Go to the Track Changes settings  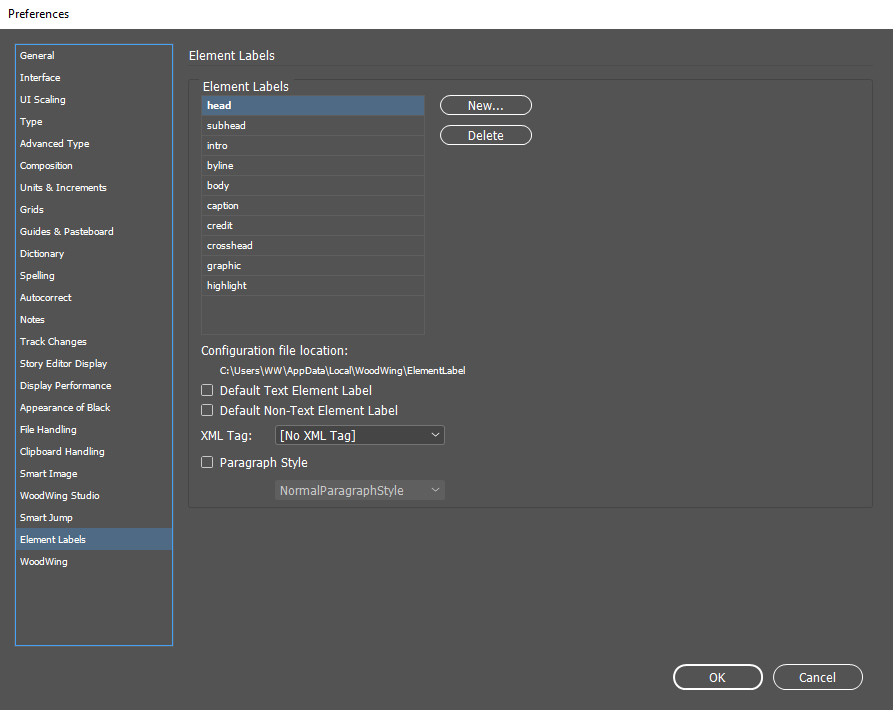coord(53,341)
